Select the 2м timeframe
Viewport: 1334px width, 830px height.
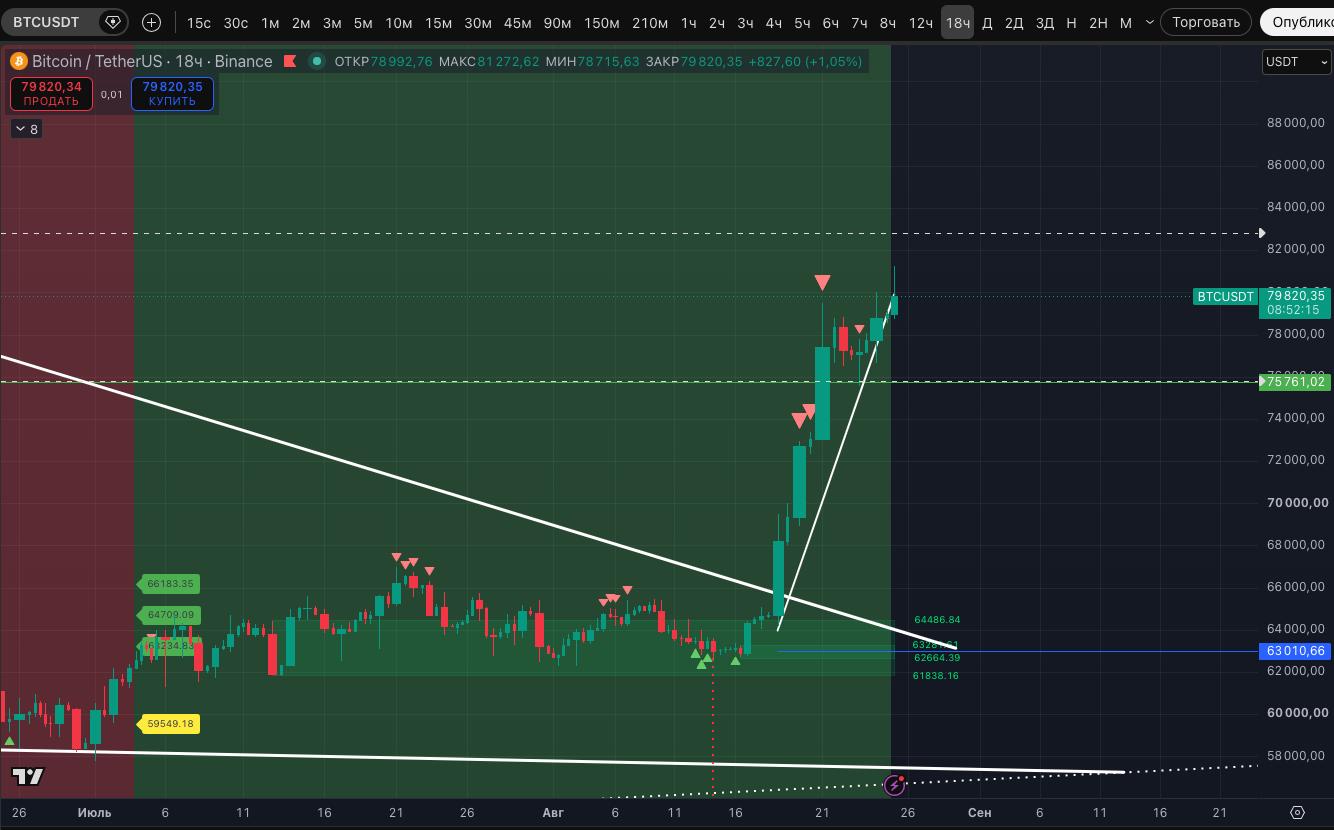pyautogui.click(x=301, y=22)
